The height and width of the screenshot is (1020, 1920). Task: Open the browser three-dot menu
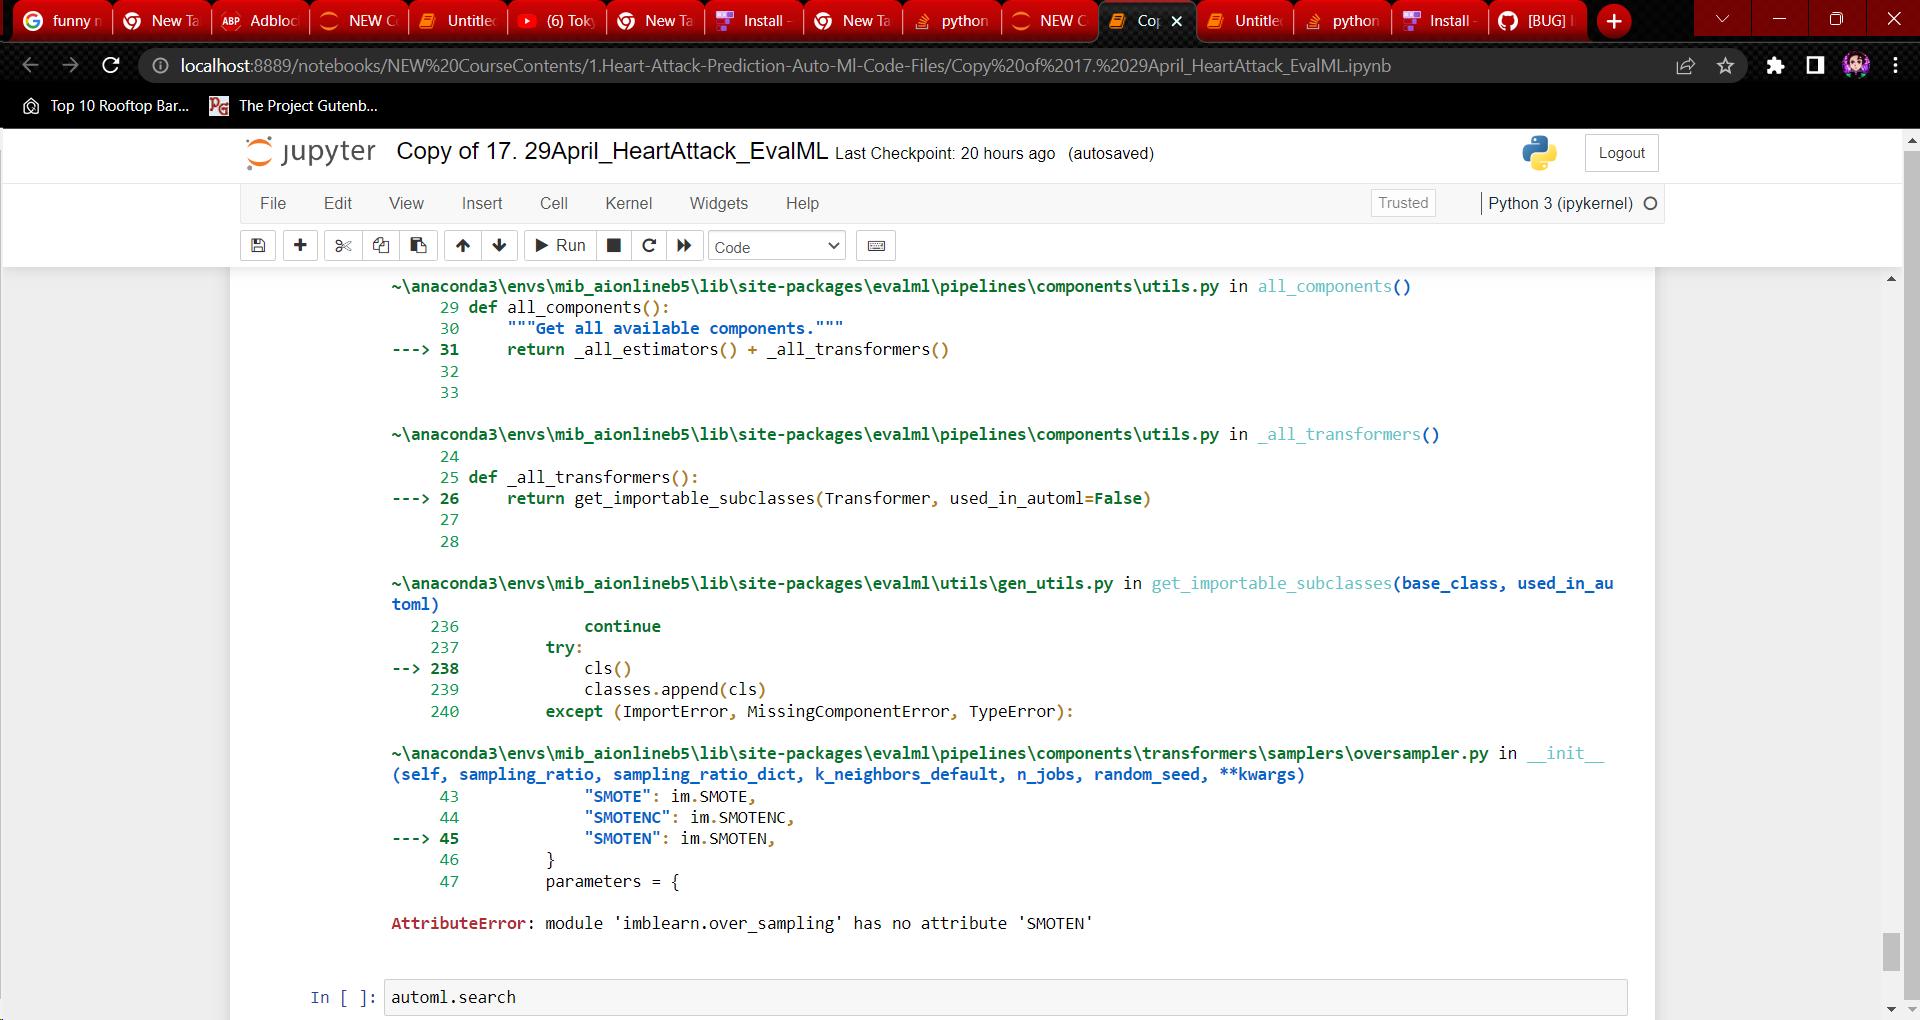(x=1895, y=66)
